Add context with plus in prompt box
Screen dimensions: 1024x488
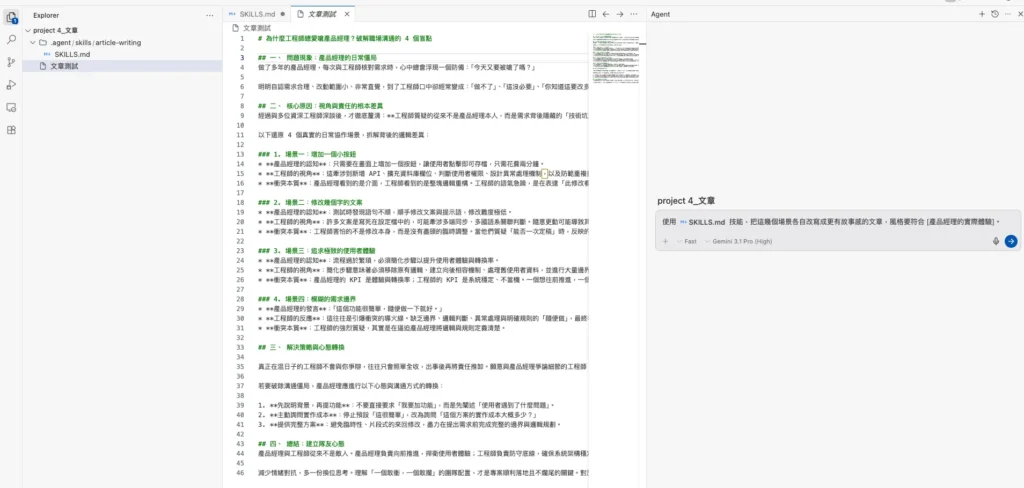(x=665, y=241)
